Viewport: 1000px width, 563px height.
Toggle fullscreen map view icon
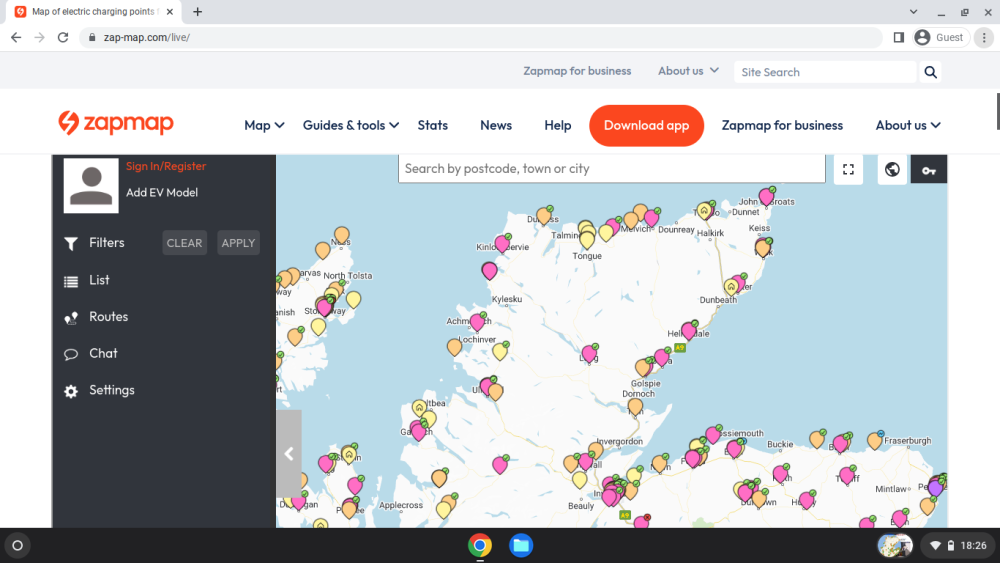tap(848, 169)
